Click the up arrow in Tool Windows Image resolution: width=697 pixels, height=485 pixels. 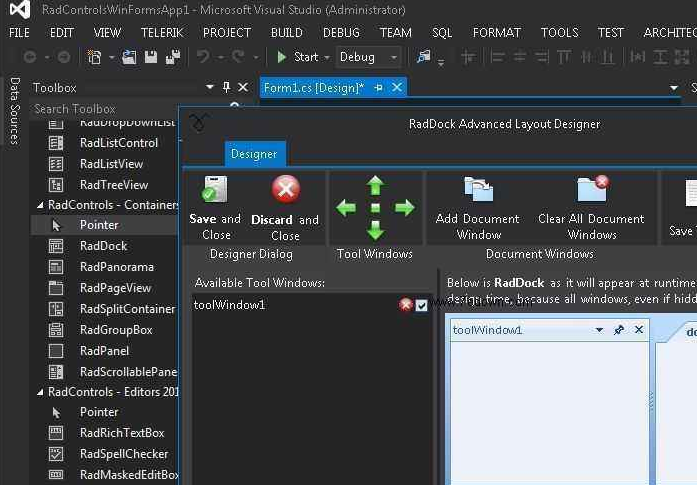click(375, 185)
